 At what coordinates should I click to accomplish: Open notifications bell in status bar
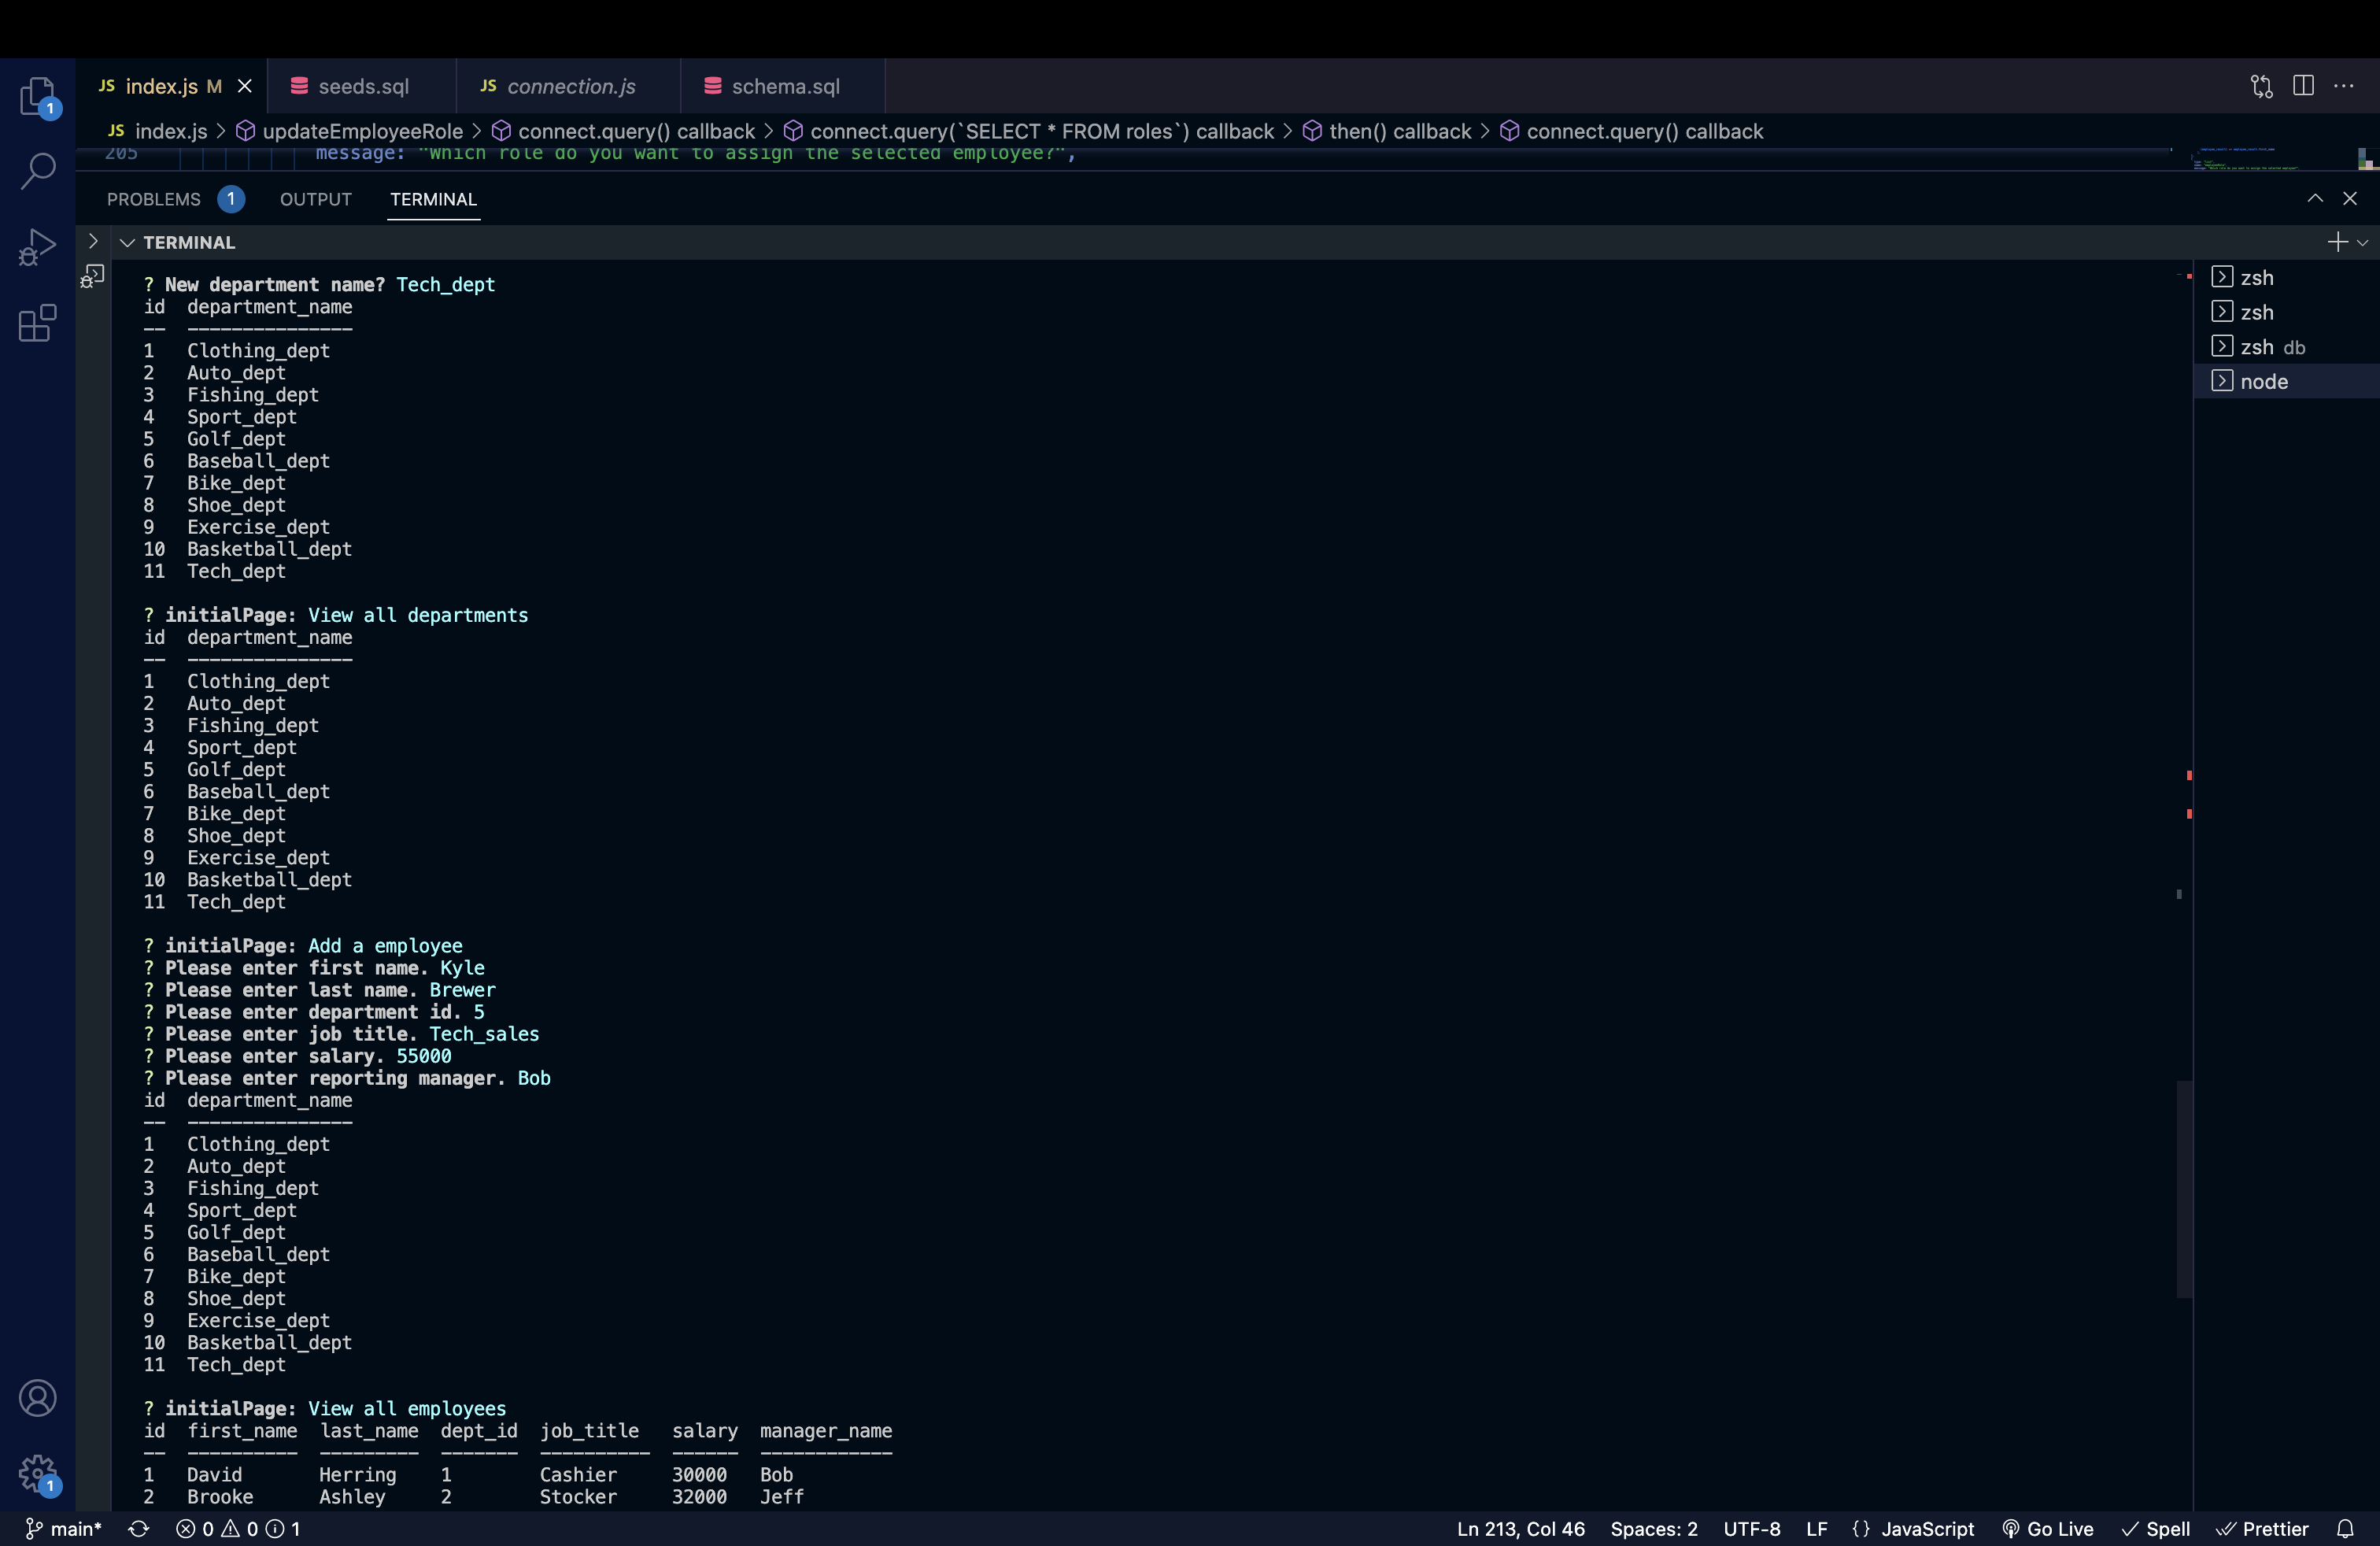(x=2345, y=1528)
